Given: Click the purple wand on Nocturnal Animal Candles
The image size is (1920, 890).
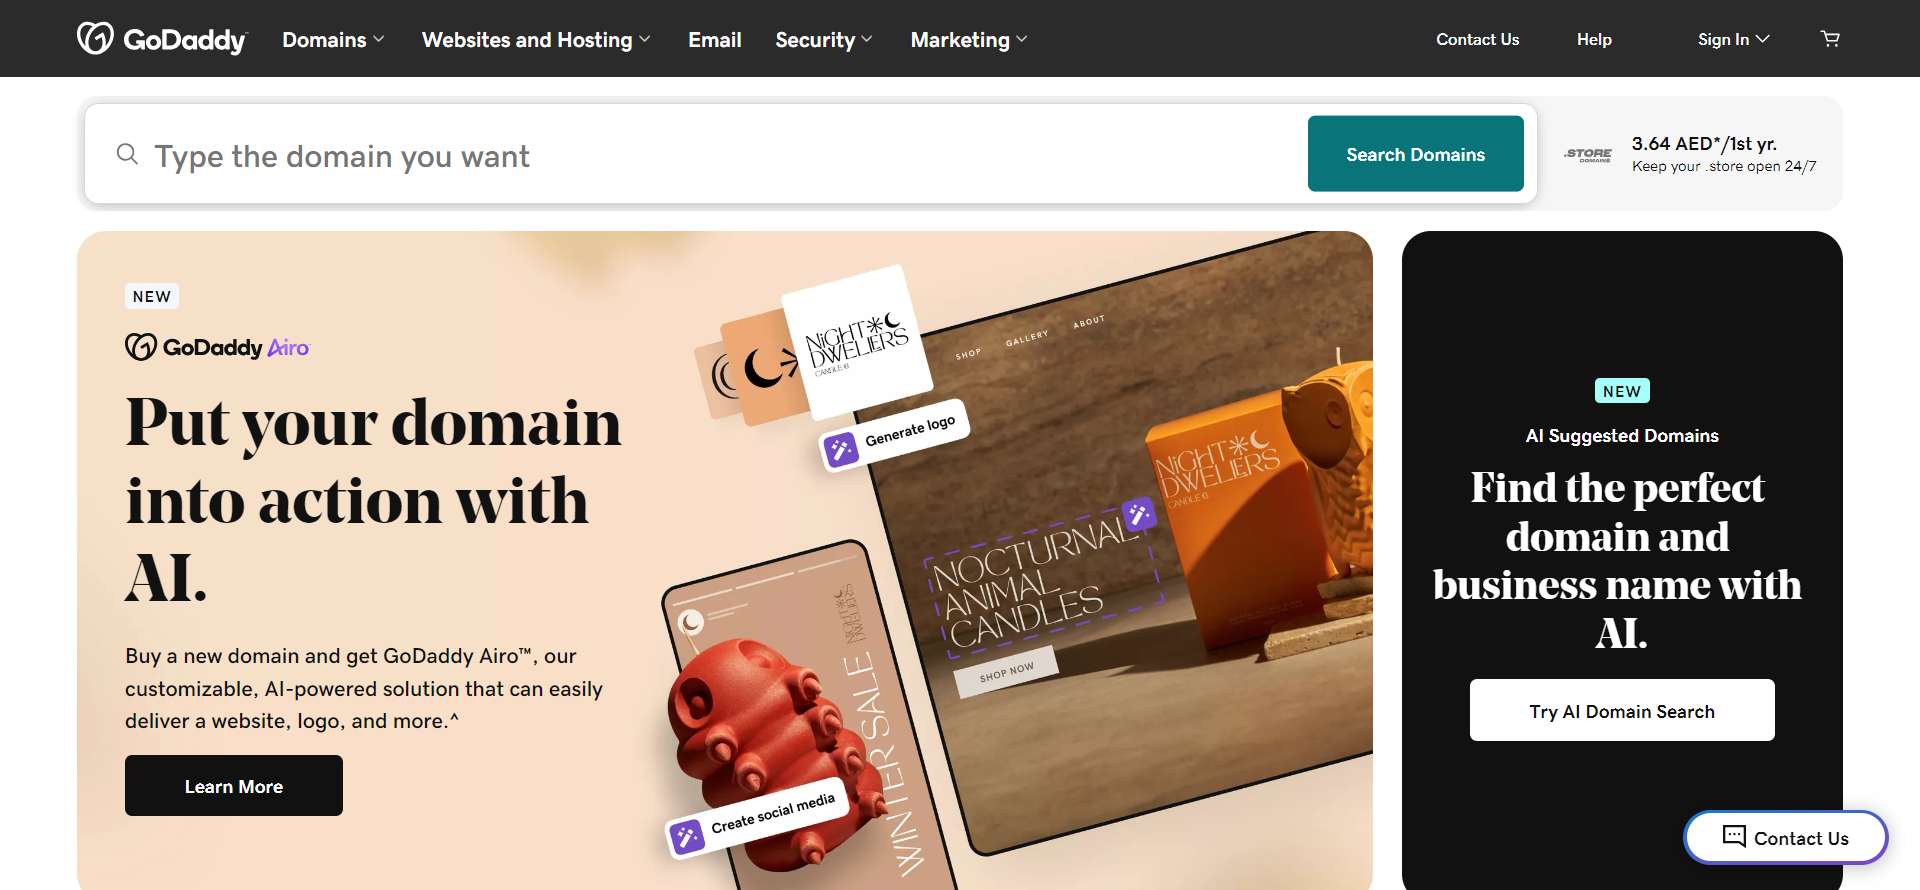Looking at the screenshot, I should 1138,515.
